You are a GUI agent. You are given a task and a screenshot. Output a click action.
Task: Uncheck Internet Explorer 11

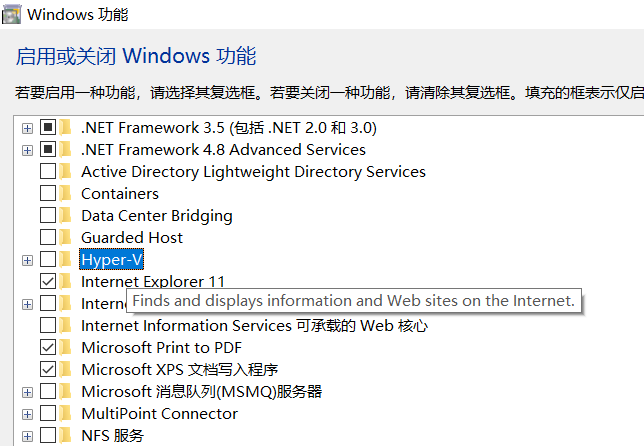(48, 282)
